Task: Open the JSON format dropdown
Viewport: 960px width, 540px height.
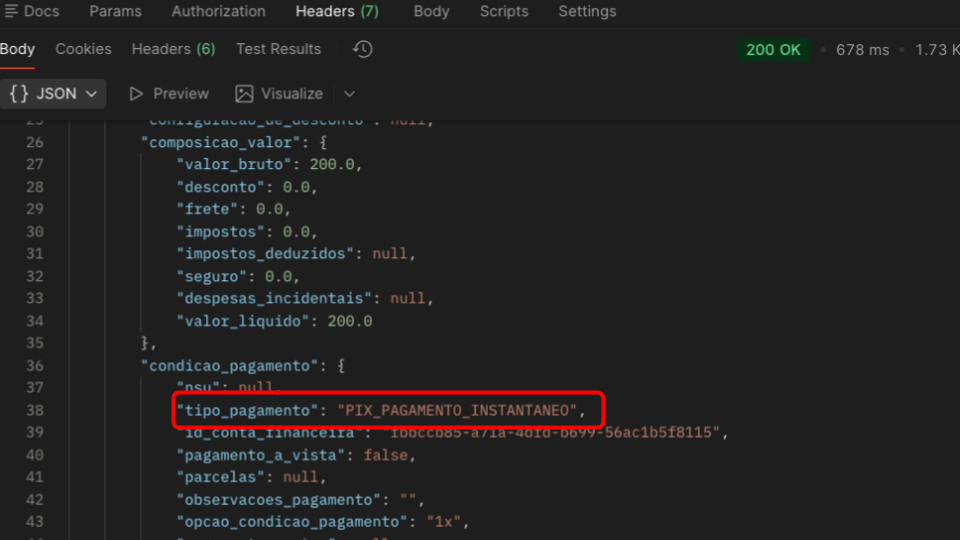Action: 53,94
